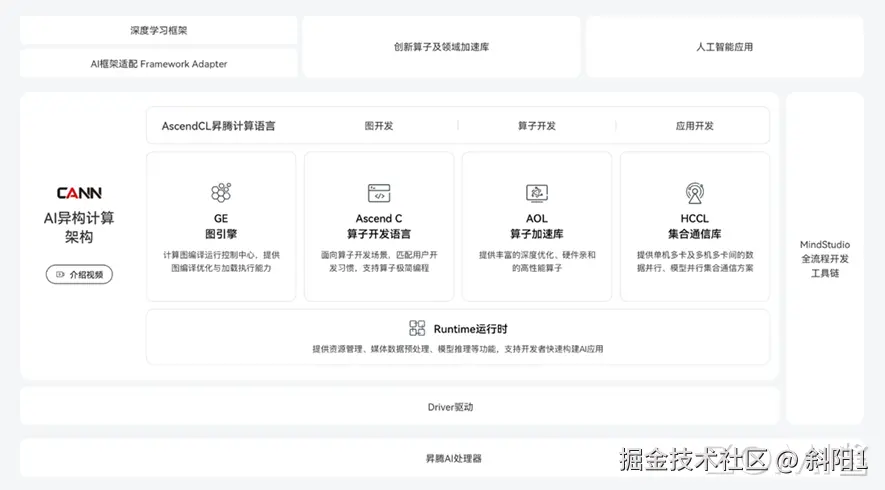Click the Runtime four-squares icon

pos(417,328)
